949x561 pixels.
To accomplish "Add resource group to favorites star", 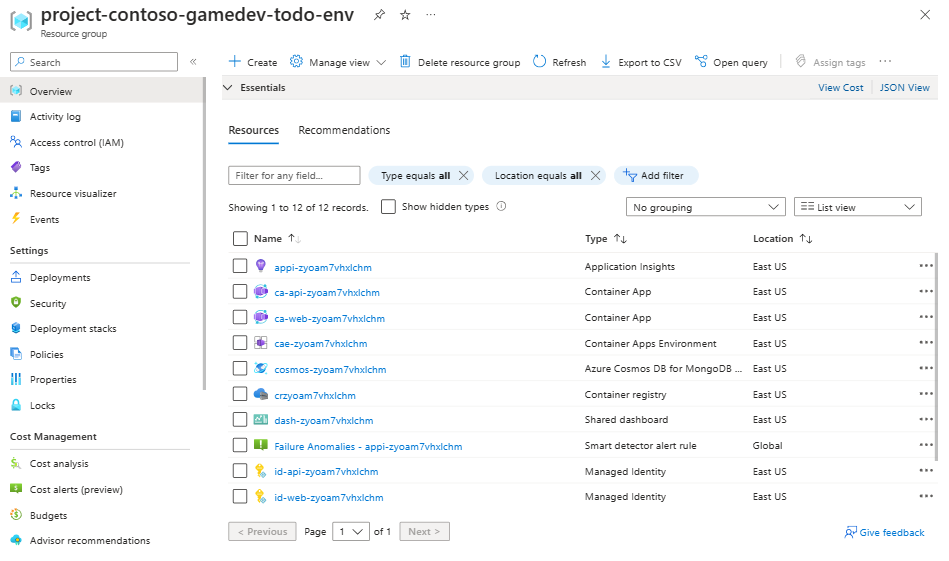I will click(x=405, y=15).
